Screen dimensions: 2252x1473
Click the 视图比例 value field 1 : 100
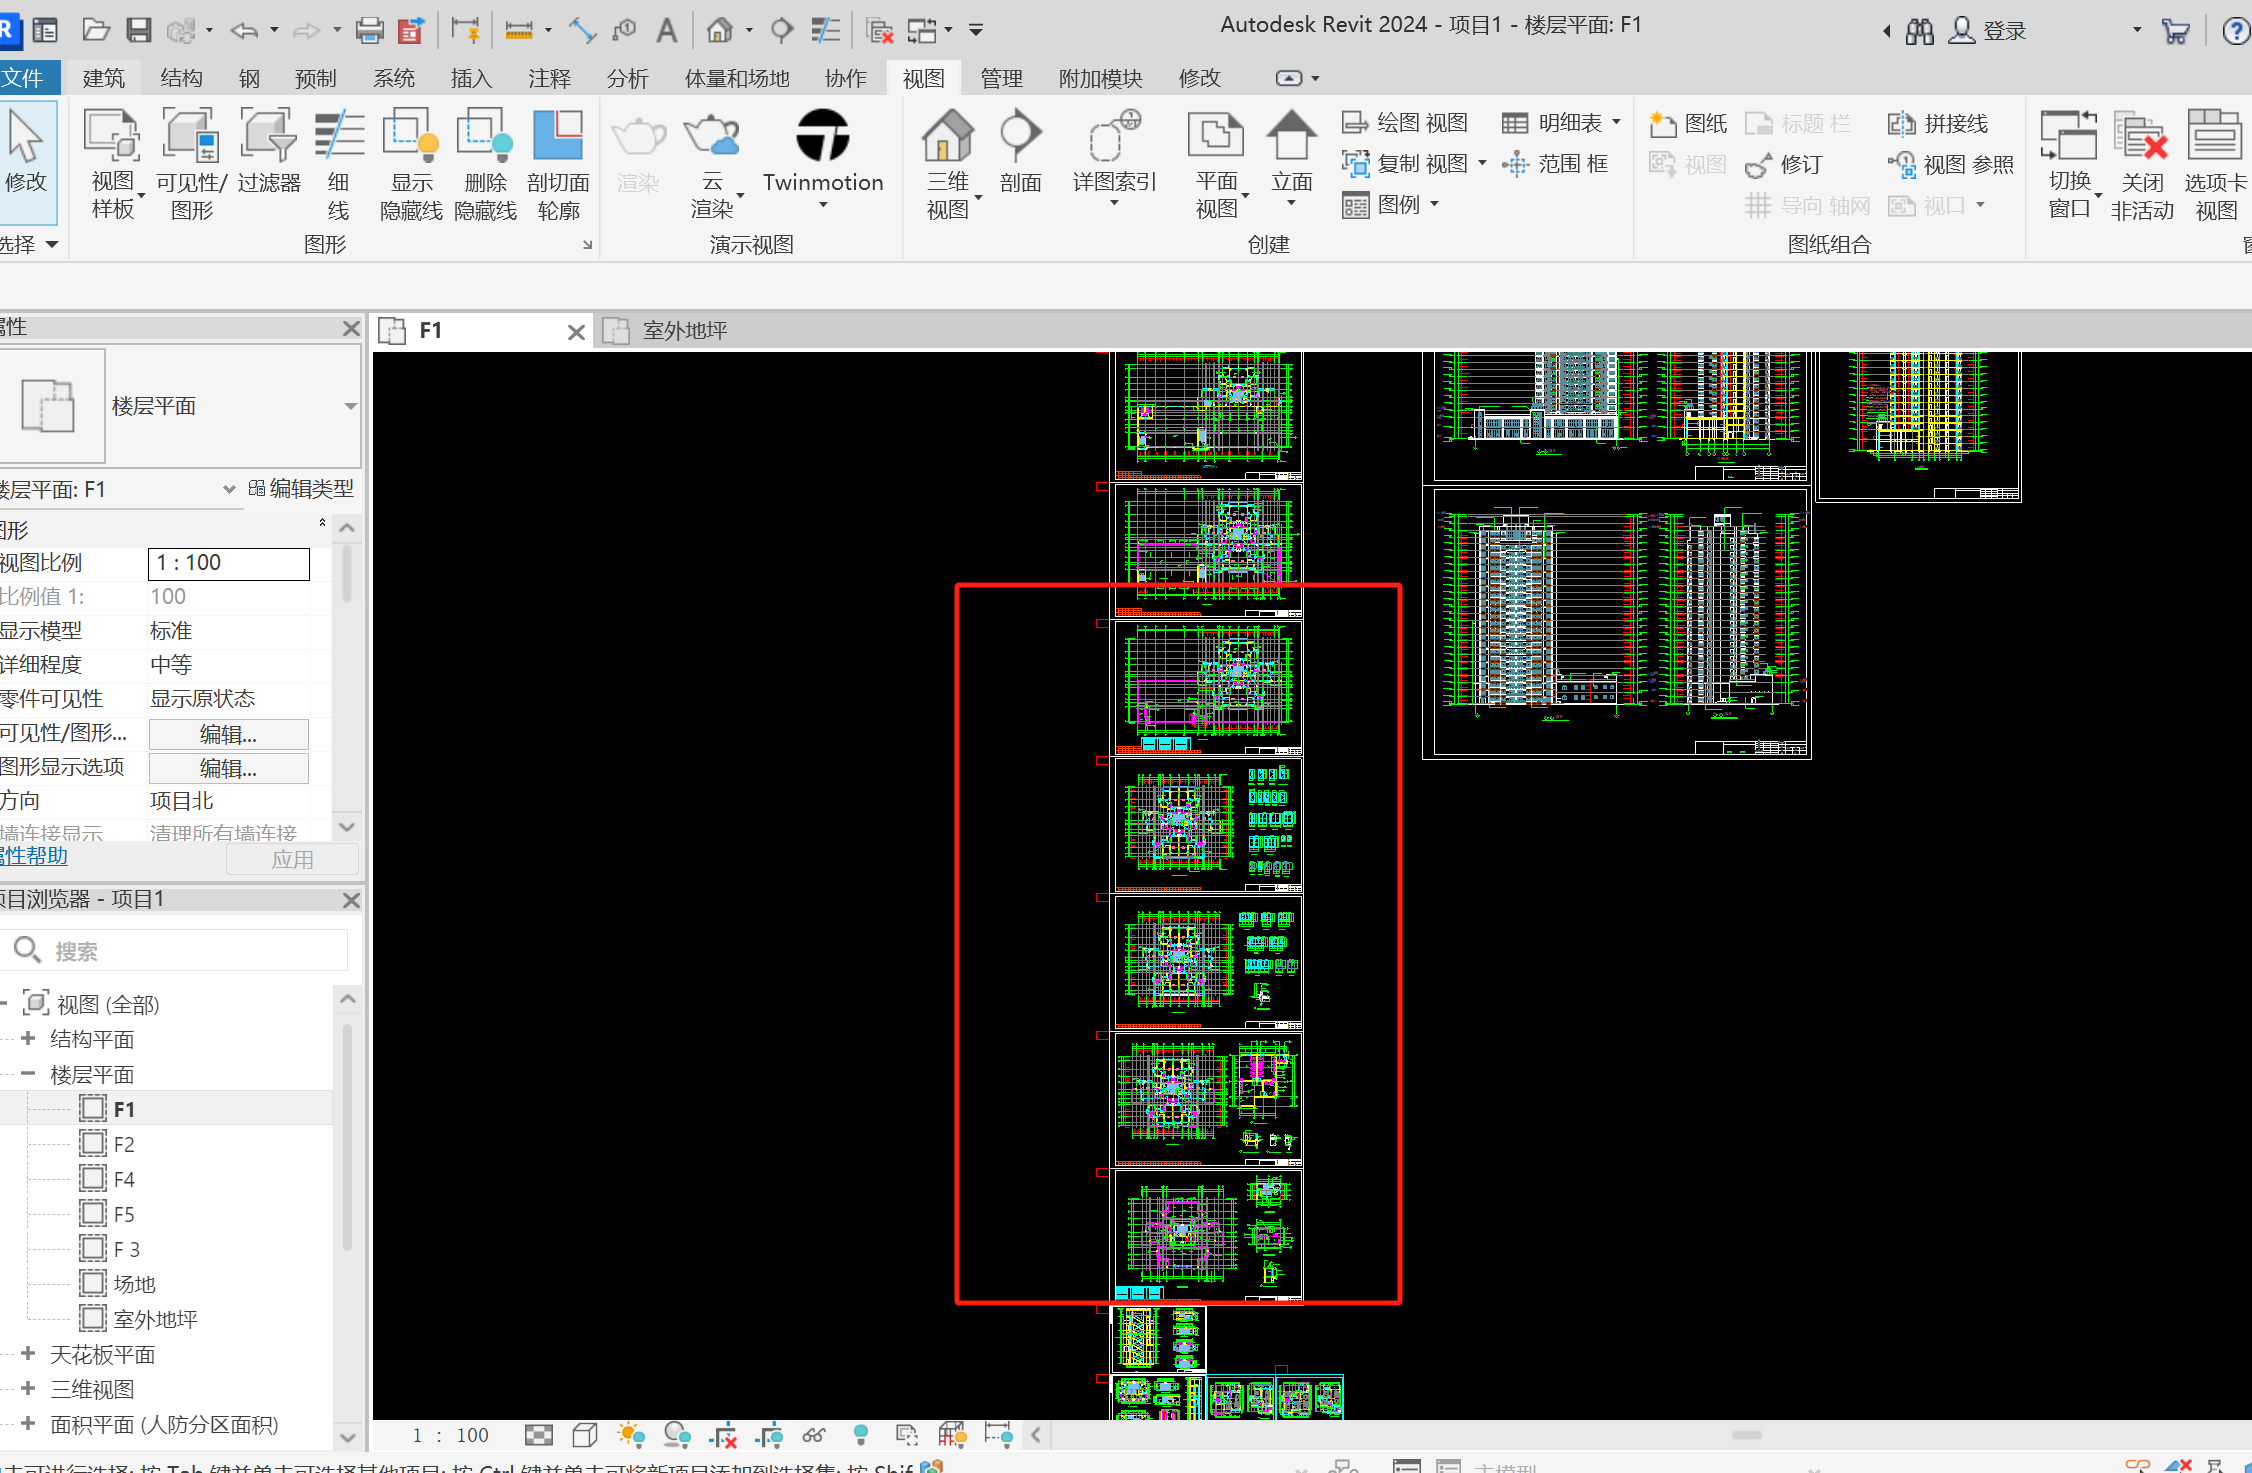[x=229, y=563]
